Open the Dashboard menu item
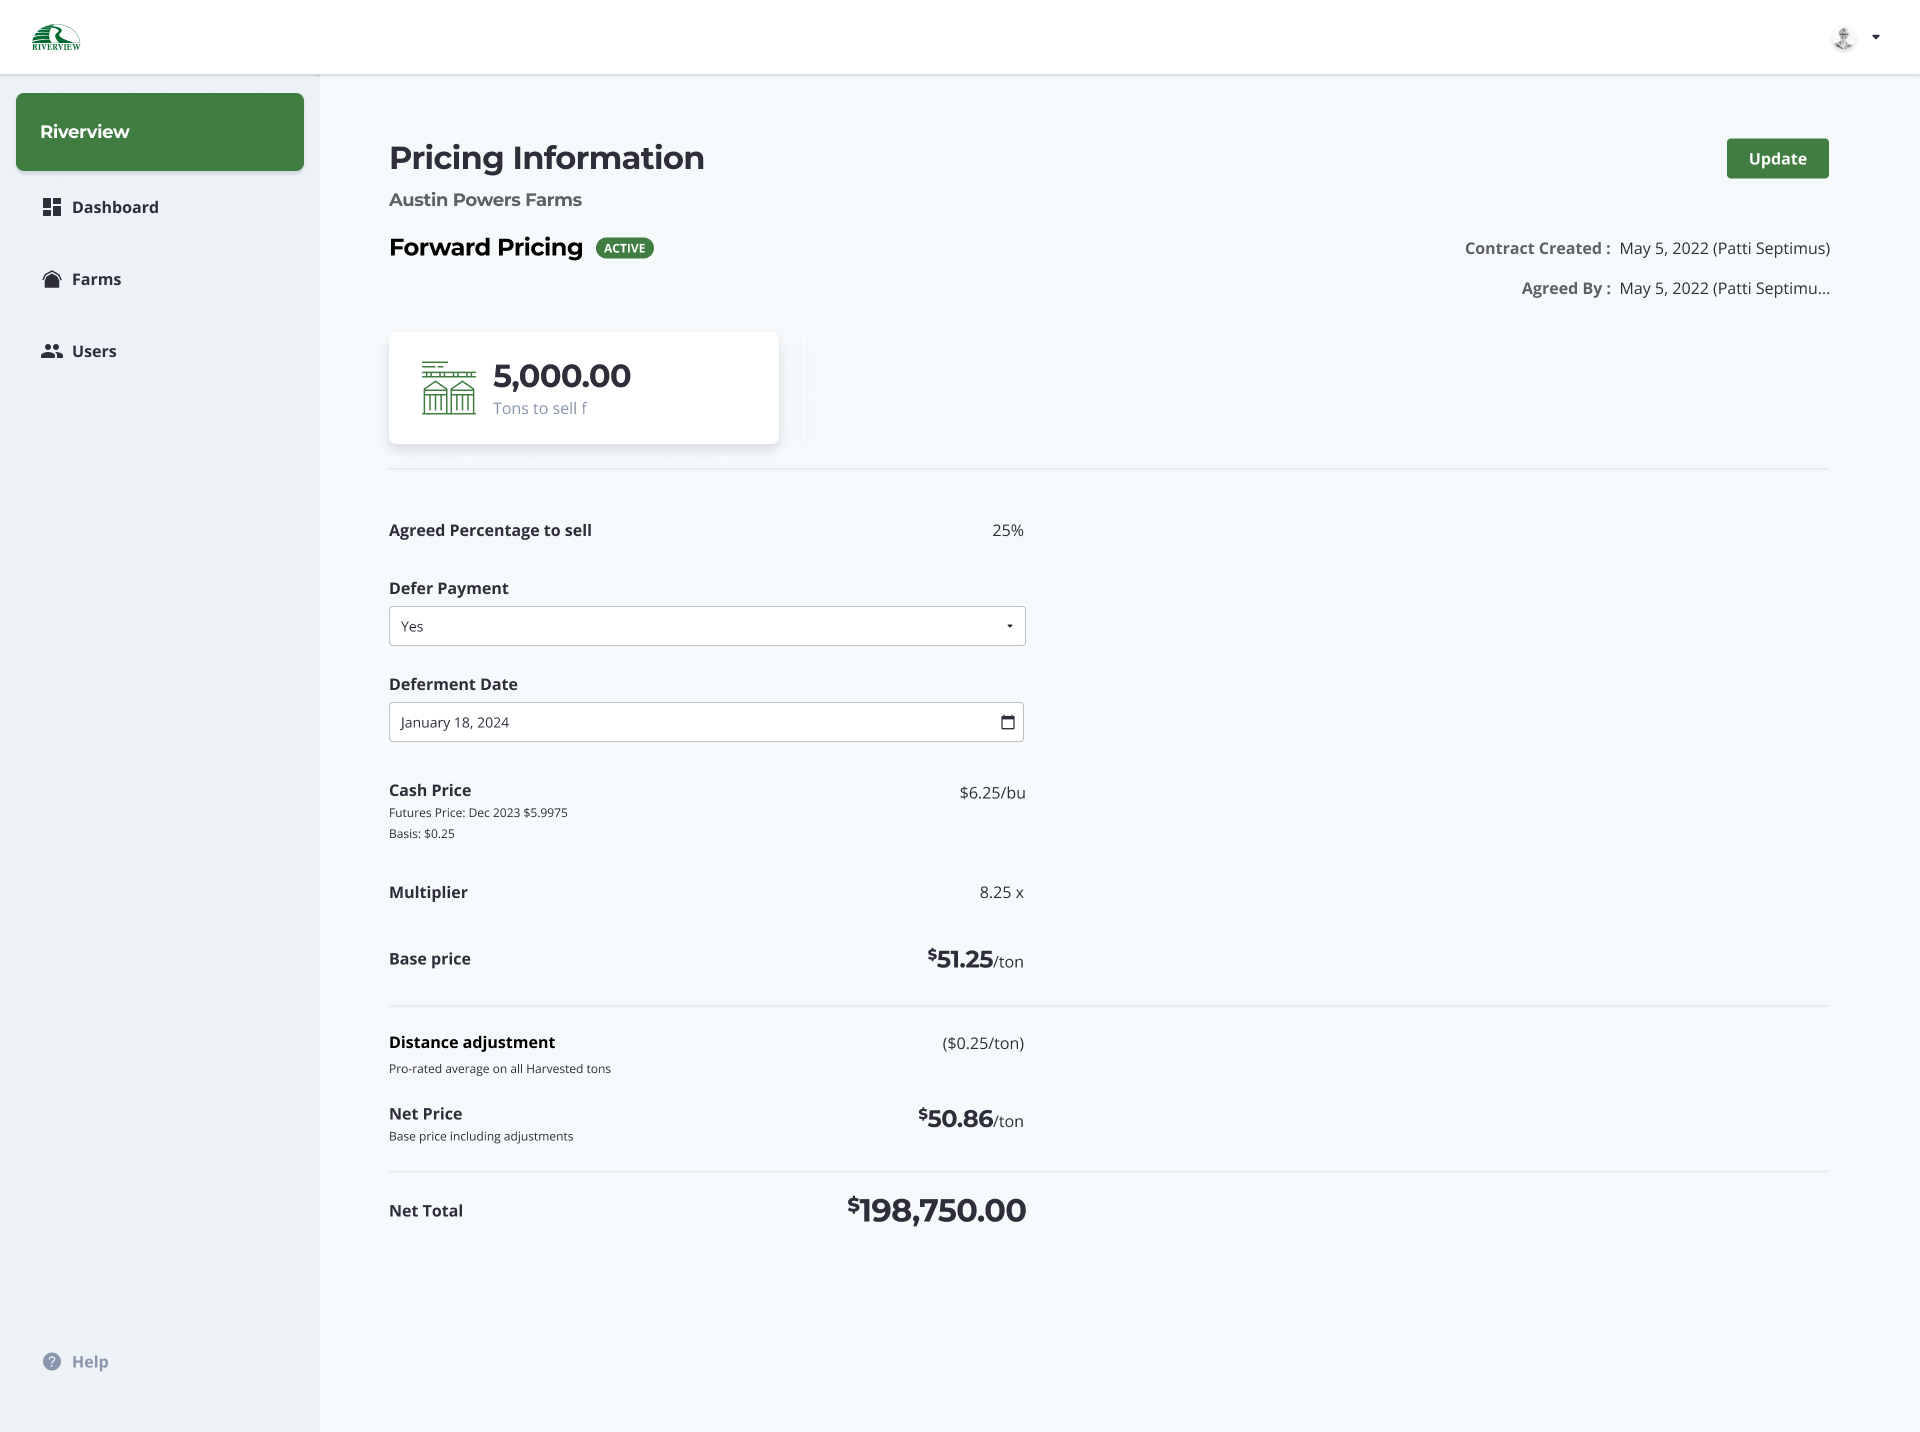1920x1432 pixels. tap(115, 207)
